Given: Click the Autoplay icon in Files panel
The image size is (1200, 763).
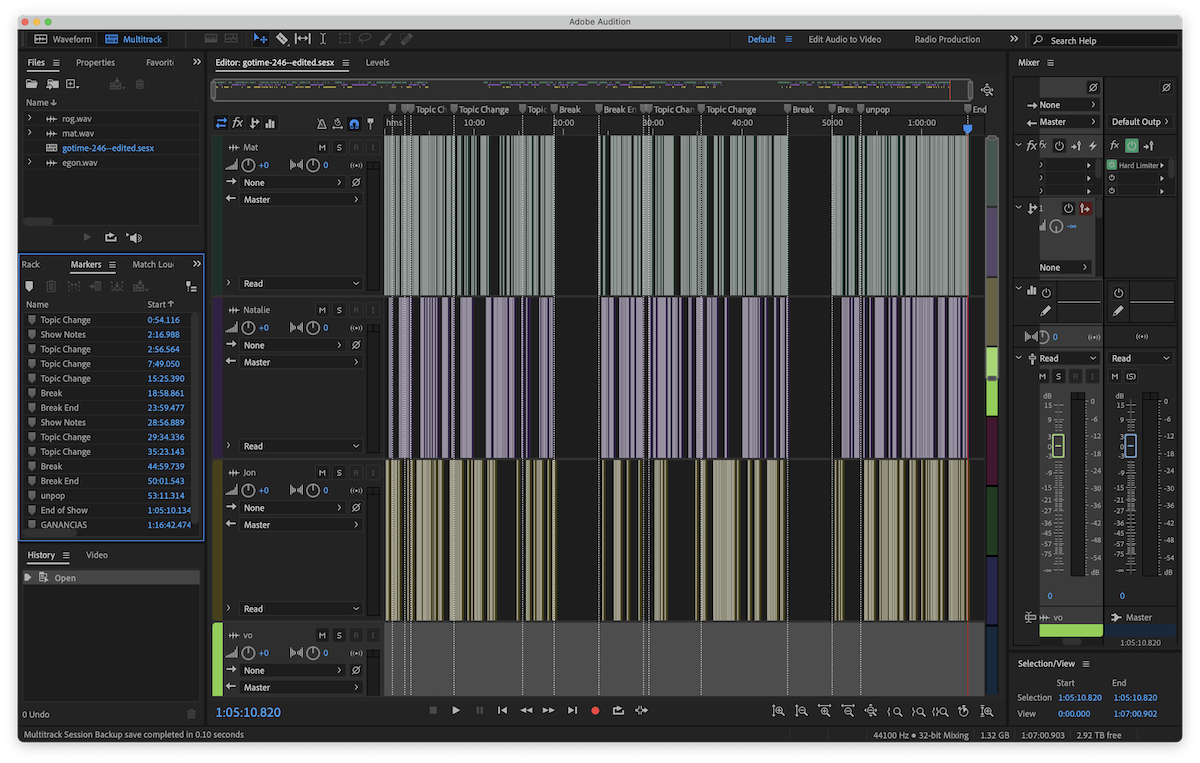Looking at the screenshot, I should (134, 237).
